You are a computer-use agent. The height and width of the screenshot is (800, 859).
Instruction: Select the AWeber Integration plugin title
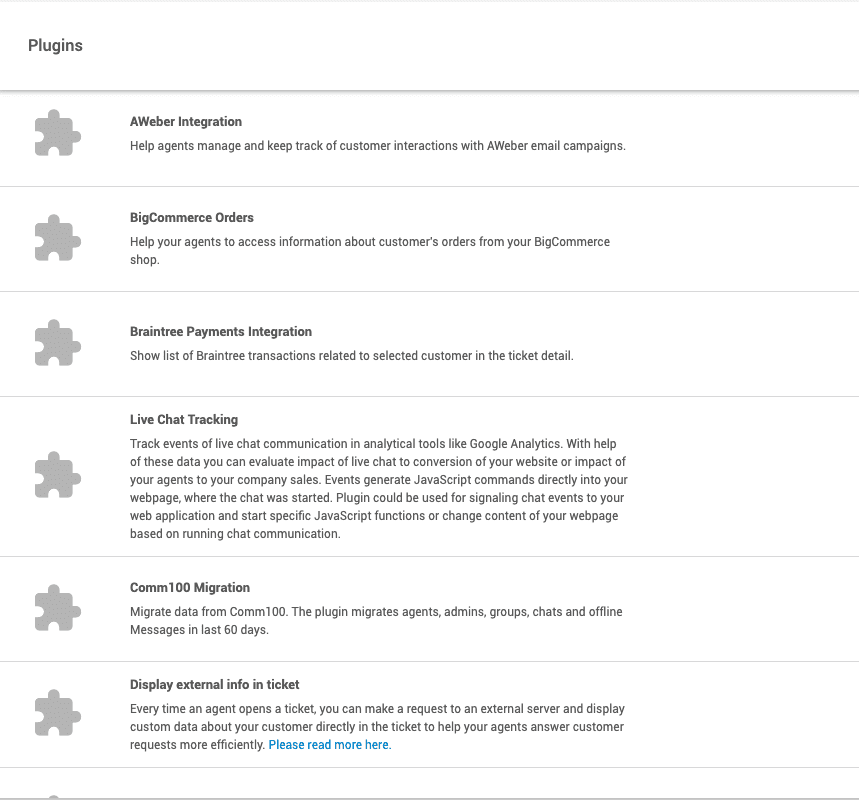point(186,122)
